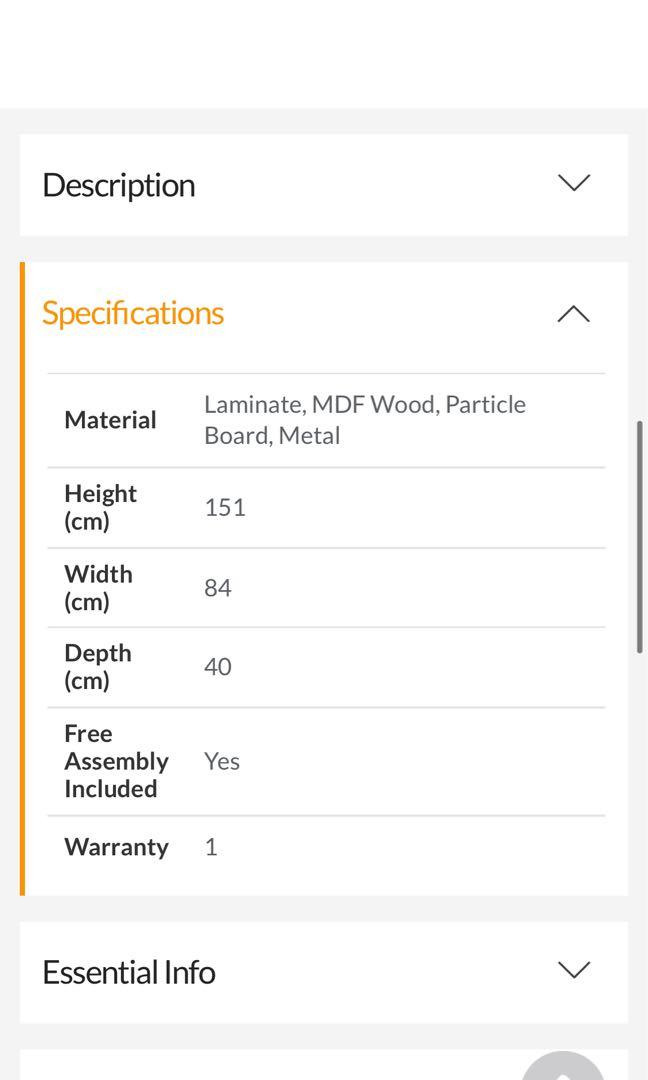This screenshot has height=1080, width=648.
Task: Select the Width (cm) label
Action: 98,588
